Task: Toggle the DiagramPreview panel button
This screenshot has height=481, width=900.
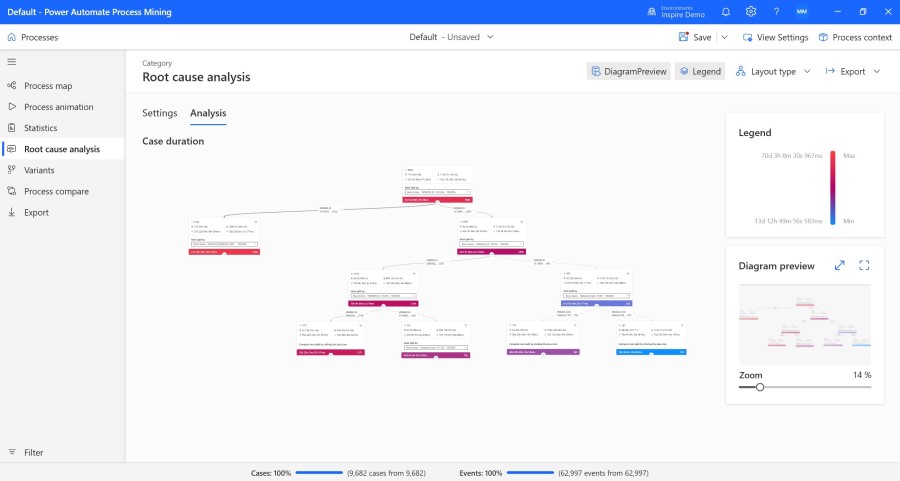Action: click(628, 72)
